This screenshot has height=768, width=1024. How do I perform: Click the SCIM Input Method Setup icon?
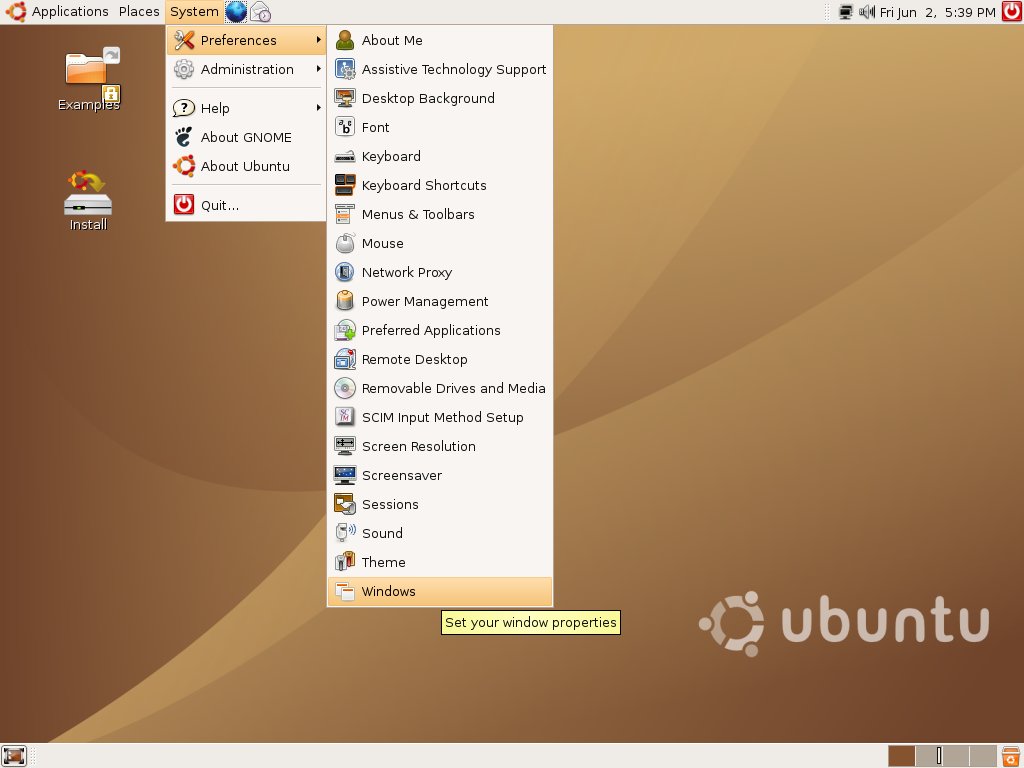point(345,417)
